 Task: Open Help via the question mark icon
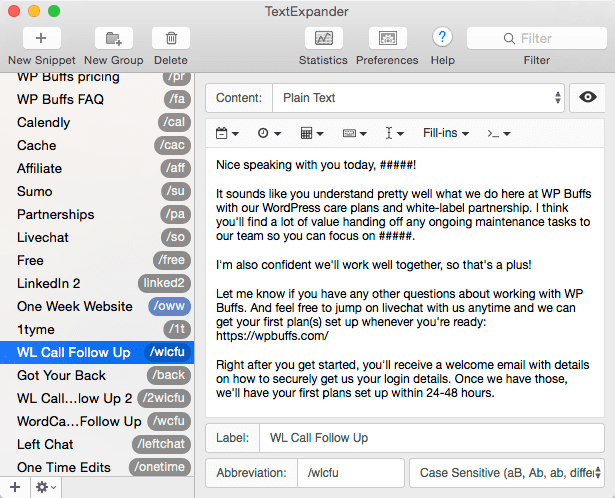(x=442, y=37)
